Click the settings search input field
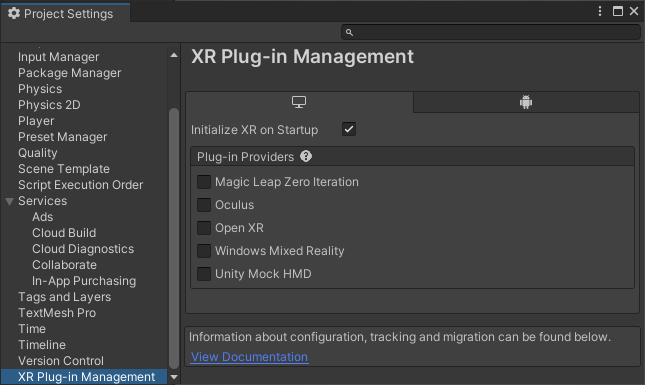The width and height of the screenshot is (645, 385). coord(491,32)
